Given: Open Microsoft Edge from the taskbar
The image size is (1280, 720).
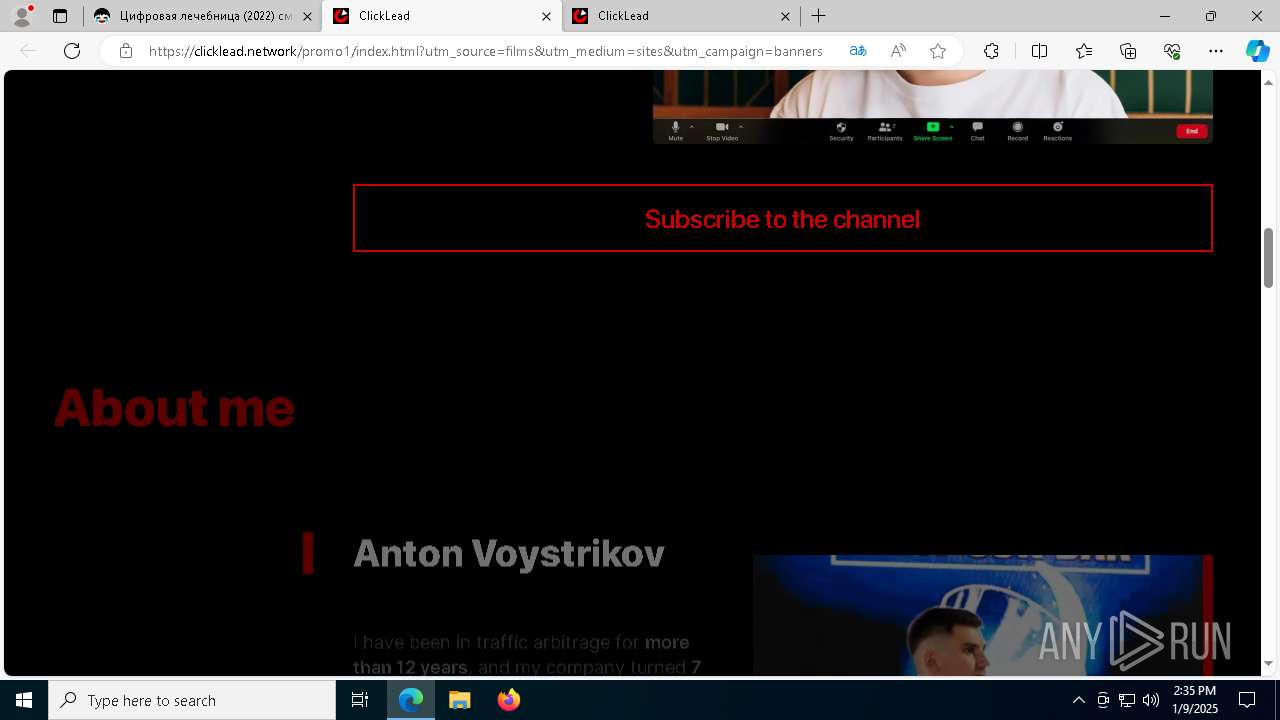Looking at the screenshot, I should pos(411,700).
